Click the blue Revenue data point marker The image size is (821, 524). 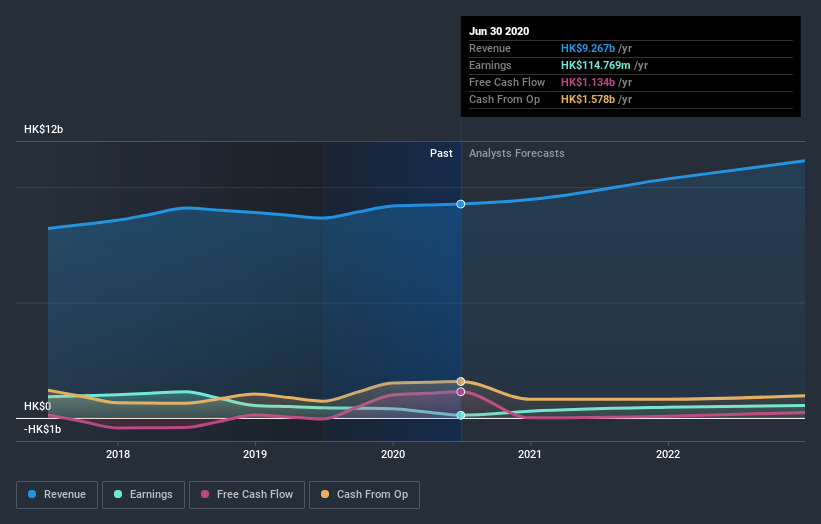pyautogui.click(x=461, y=204)
